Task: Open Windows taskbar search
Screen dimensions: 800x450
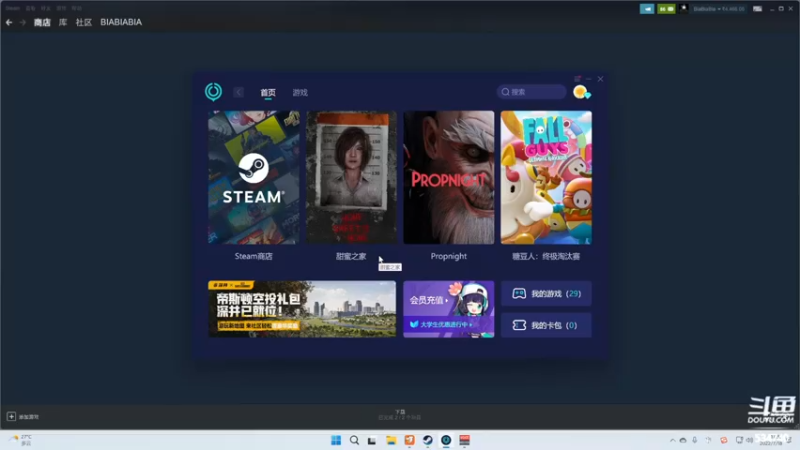Action: [354, 440]
